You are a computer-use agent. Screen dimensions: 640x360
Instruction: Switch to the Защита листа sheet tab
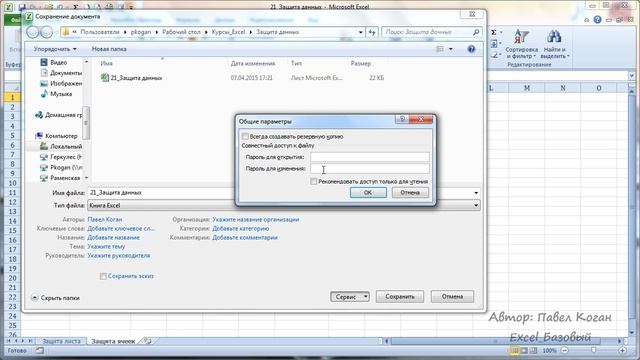[61, 341]
